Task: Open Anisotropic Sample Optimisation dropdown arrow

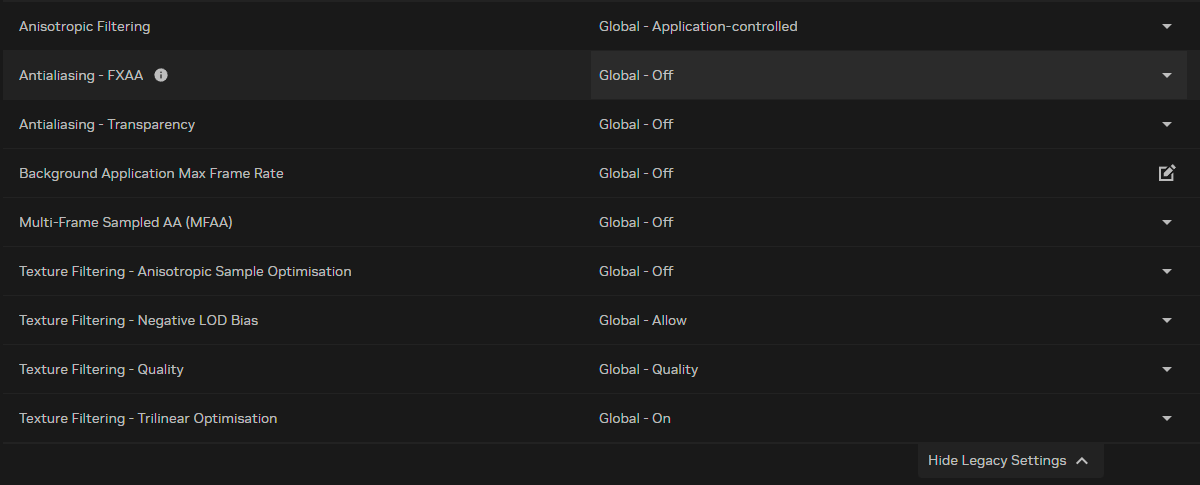Action: (x=1166, y=271)
